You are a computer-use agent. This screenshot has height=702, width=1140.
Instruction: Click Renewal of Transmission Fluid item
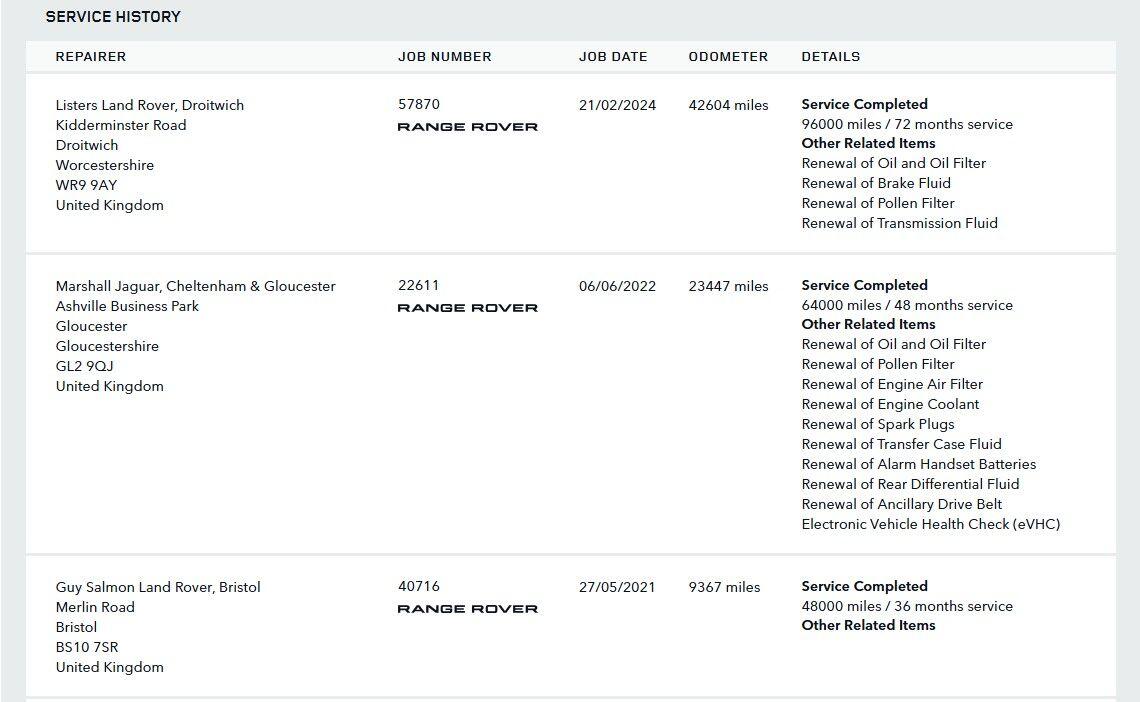coord(899,223)
